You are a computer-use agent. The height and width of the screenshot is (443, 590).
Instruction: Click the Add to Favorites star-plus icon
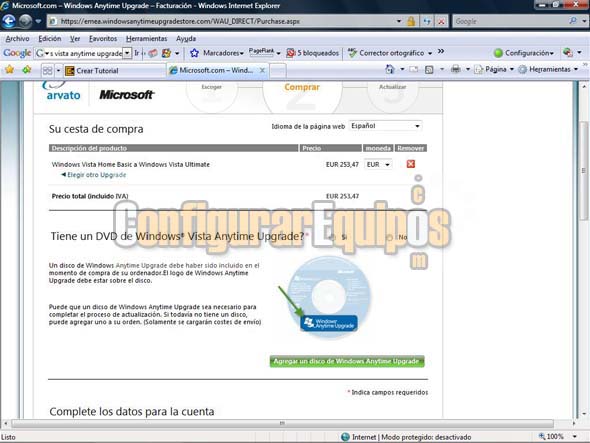click(26, 70)
